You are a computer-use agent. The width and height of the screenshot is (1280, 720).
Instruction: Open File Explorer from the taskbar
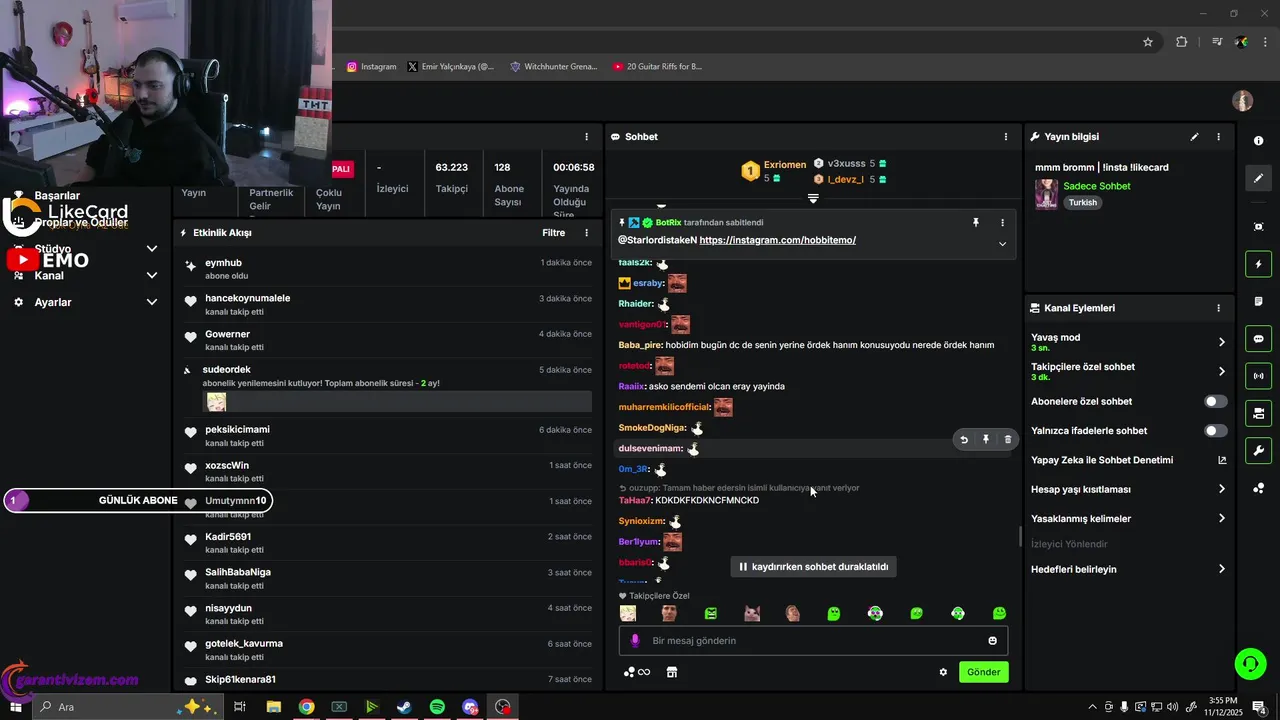coord(273,707)
